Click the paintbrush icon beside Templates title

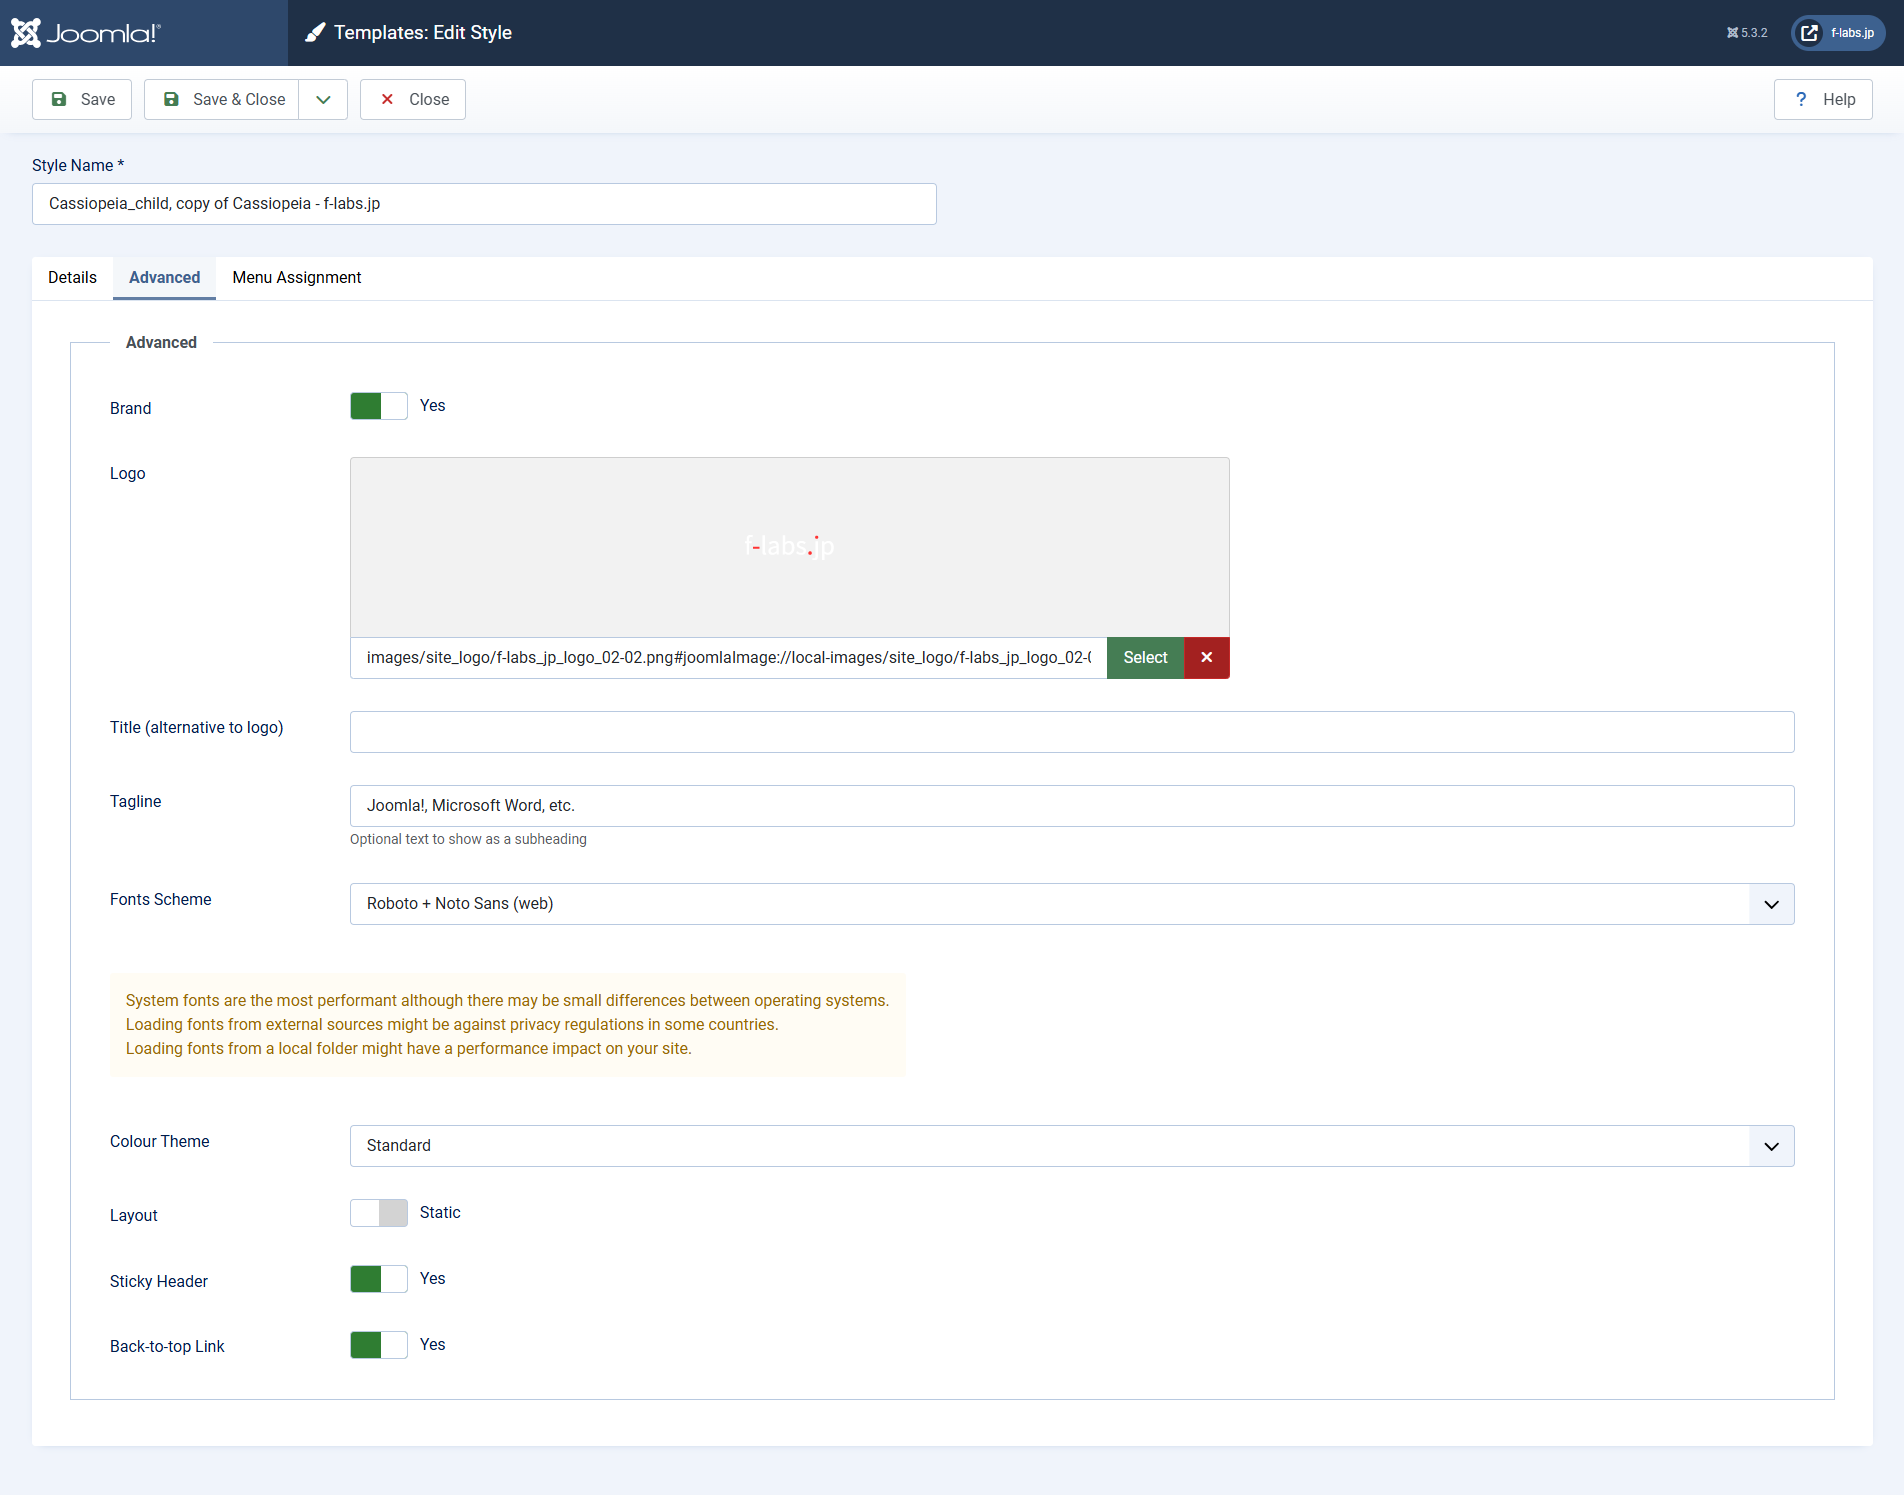315,33
